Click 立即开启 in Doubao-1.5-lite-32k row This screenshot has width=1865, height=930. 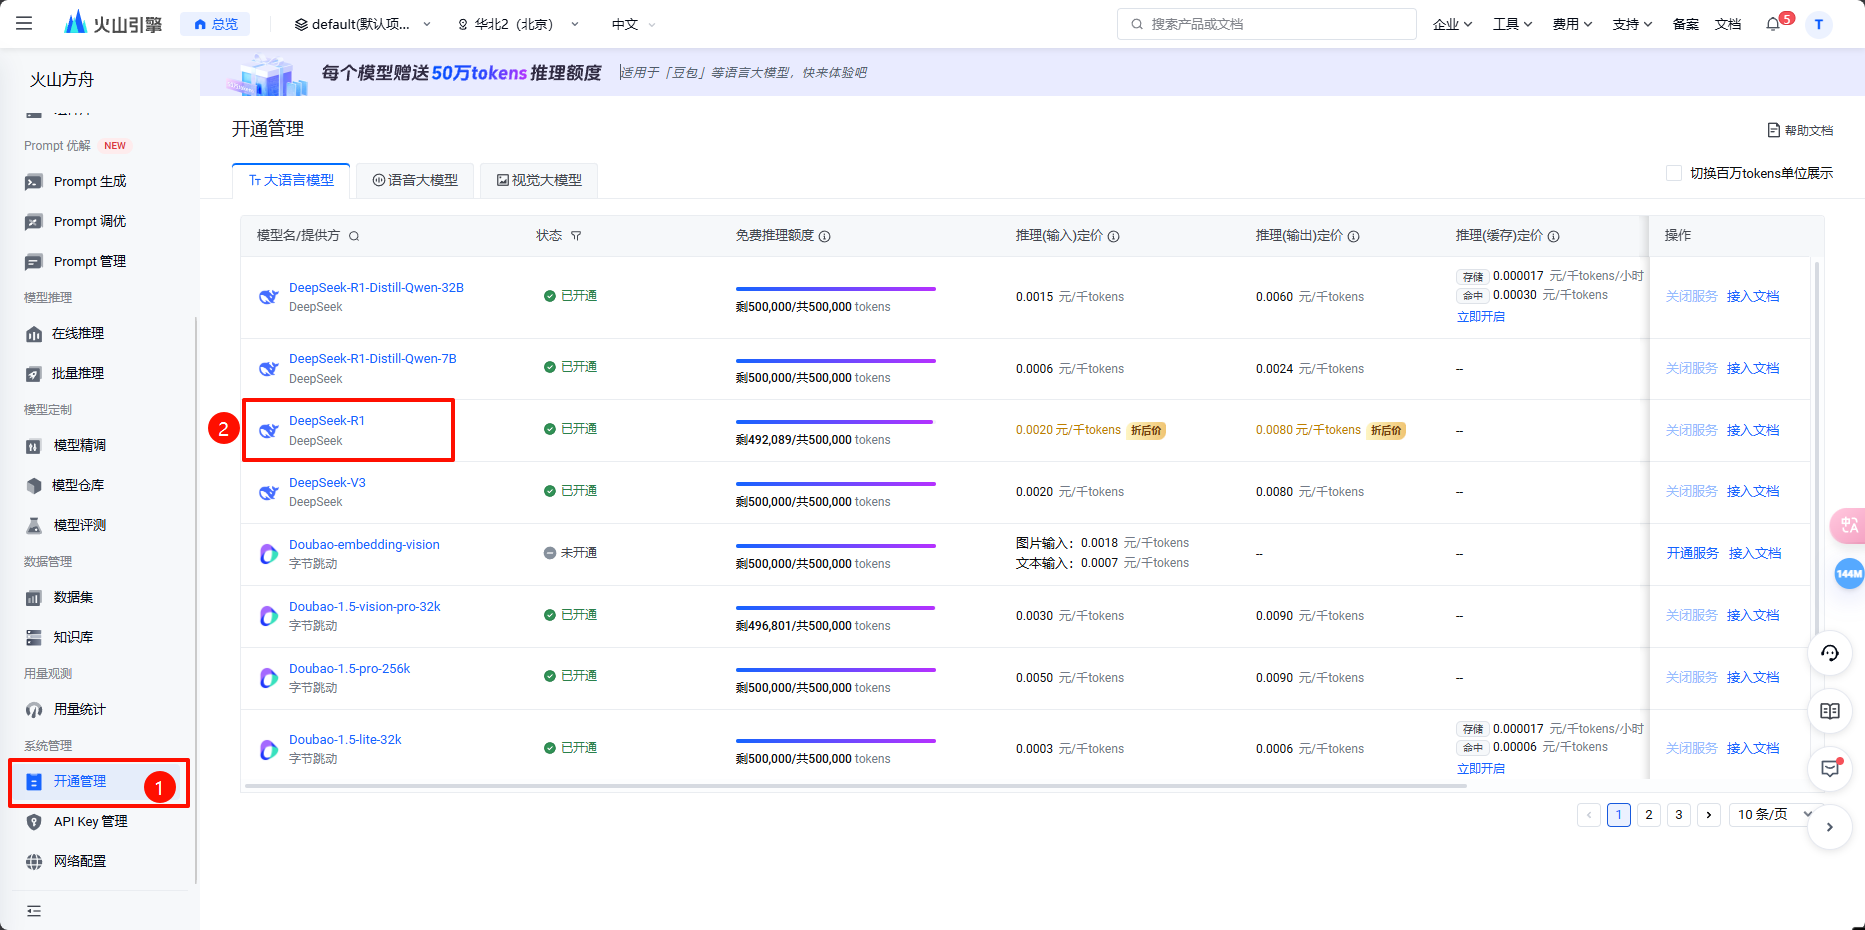click(1481, 769)
